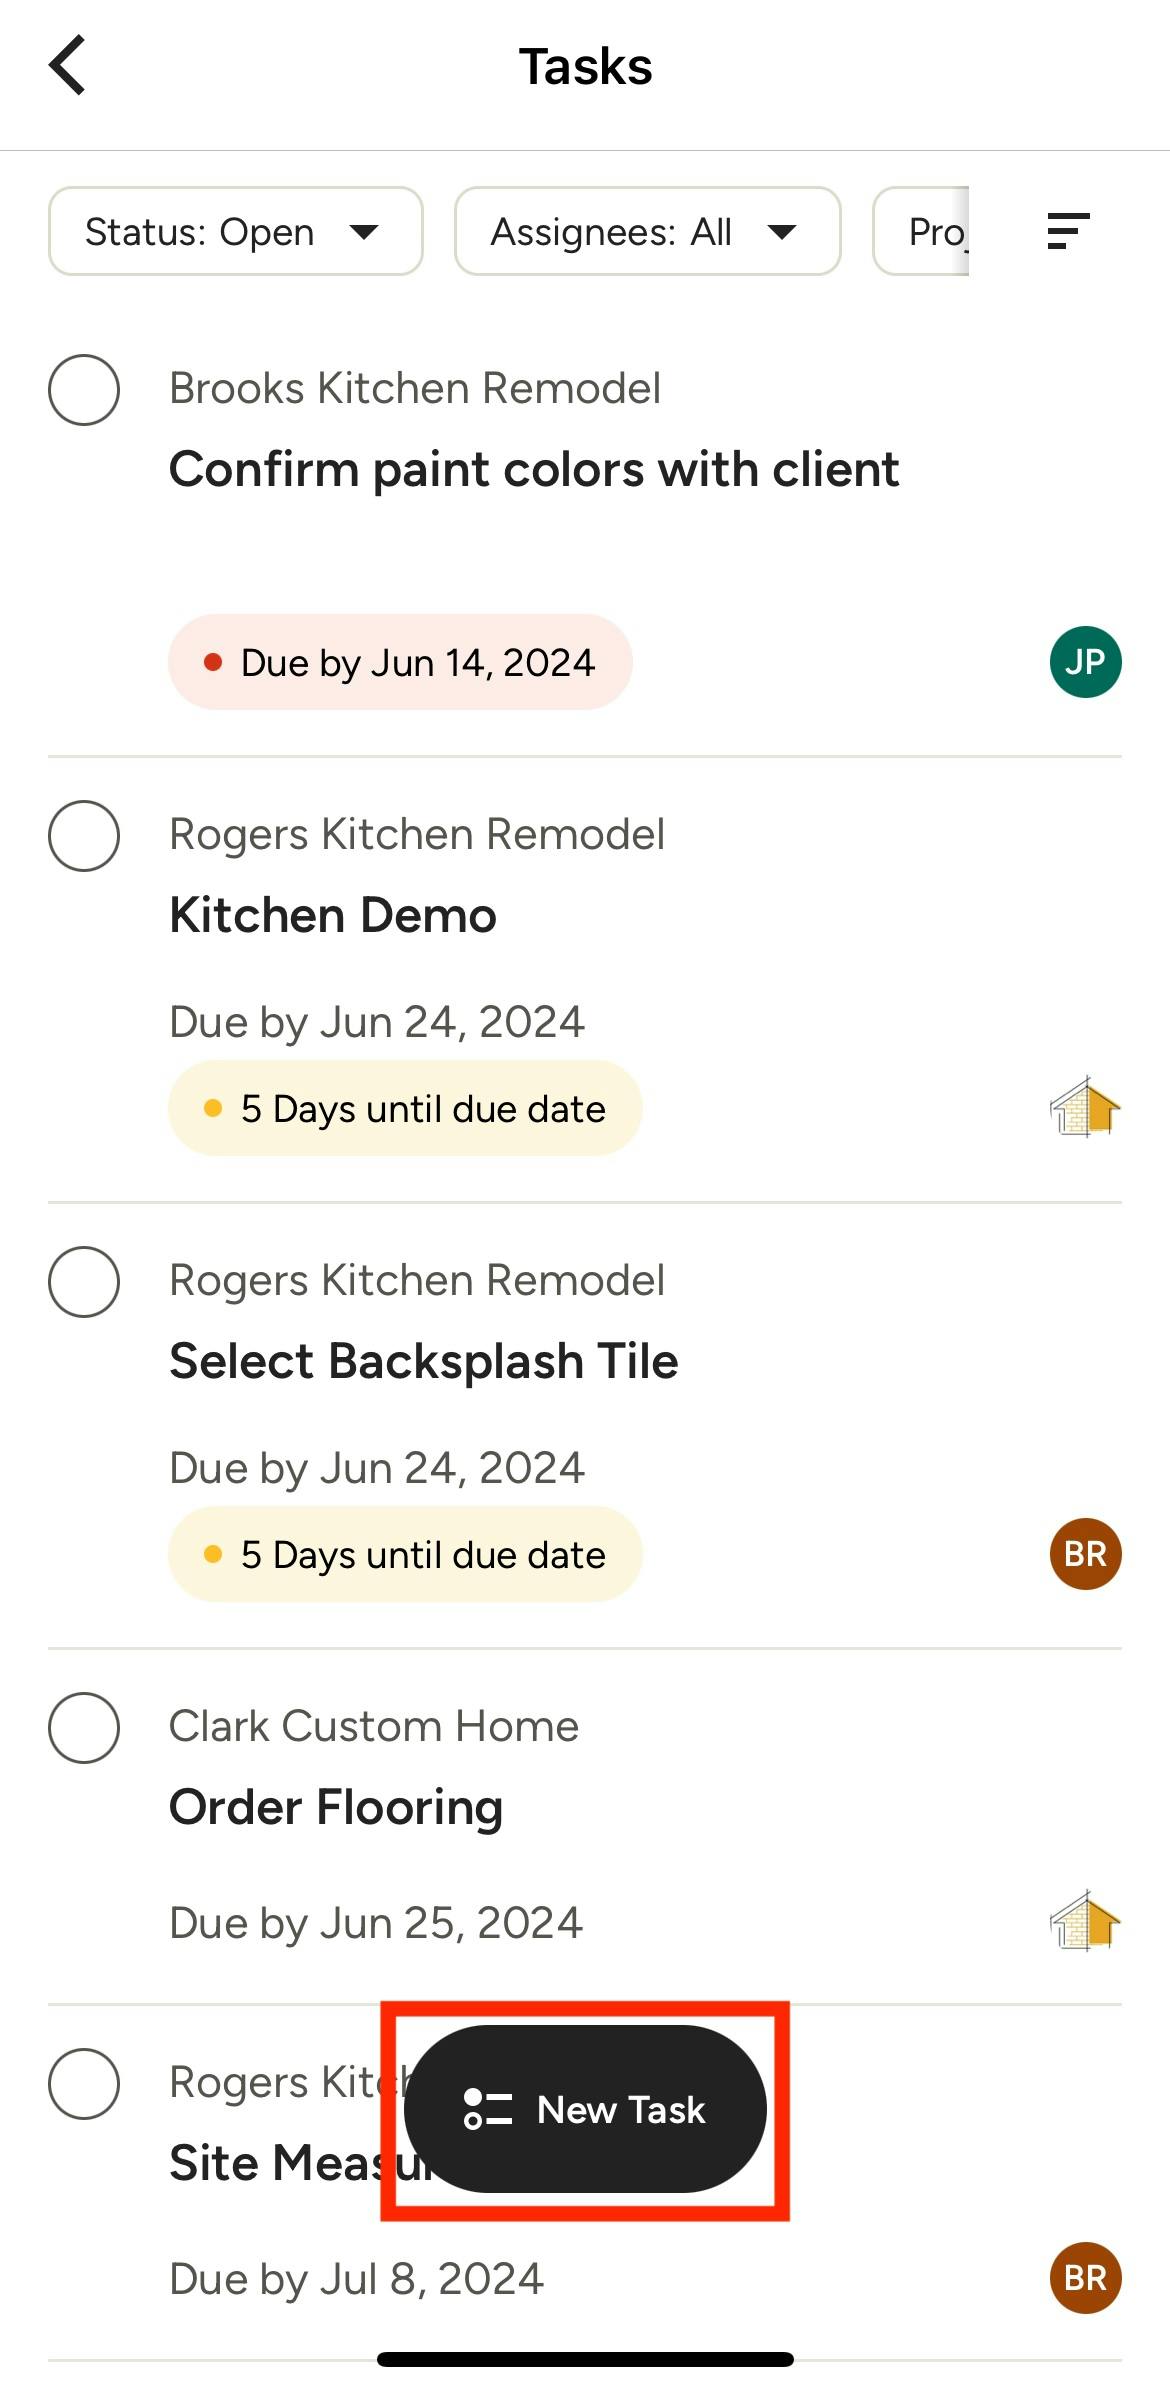Tap BR avatar on Select Backsplash Tile
Screen dimensions: 1170x2391
pos(1085,1554)
